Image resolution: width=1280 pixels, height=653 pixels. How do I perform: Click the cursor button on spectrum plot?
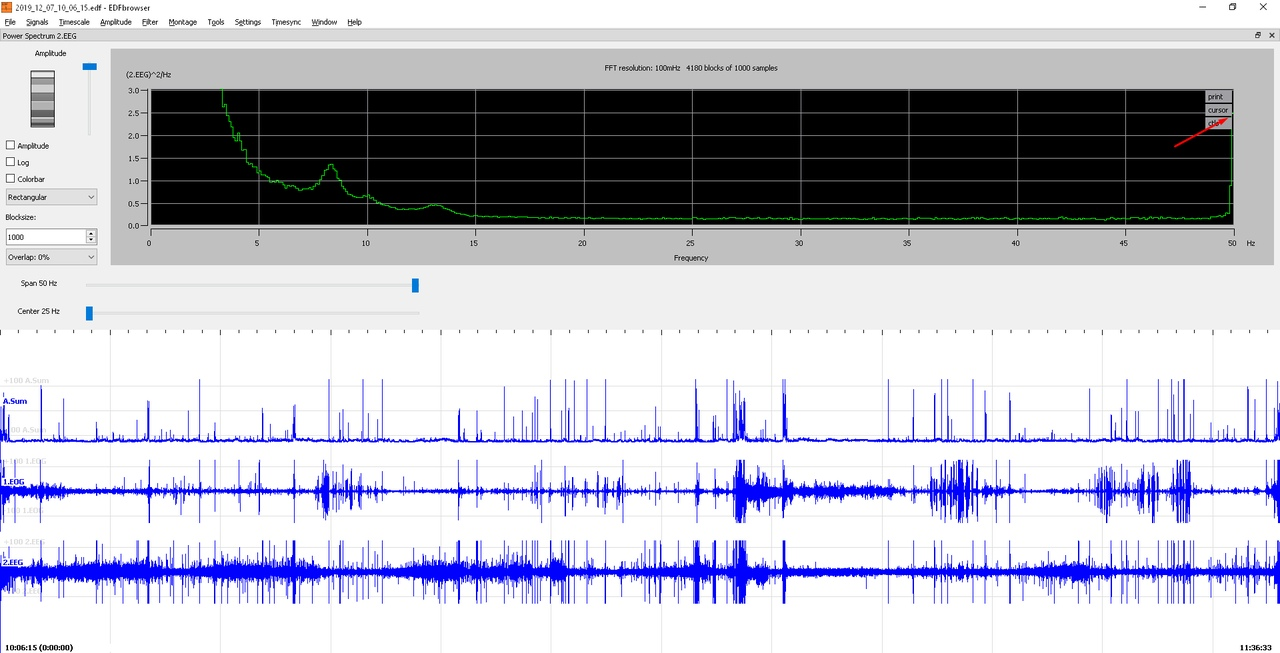1218,110
